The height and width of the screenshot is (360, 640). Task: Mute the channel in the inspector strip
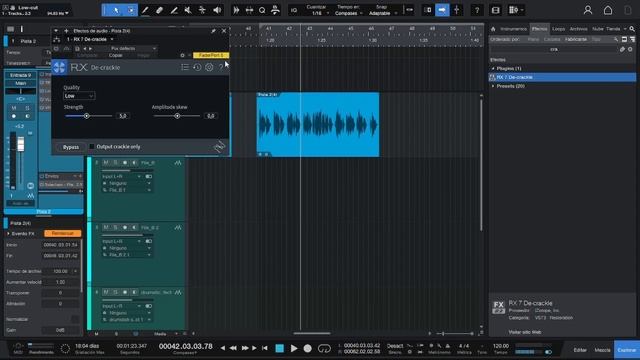click(x=14, y=108)
